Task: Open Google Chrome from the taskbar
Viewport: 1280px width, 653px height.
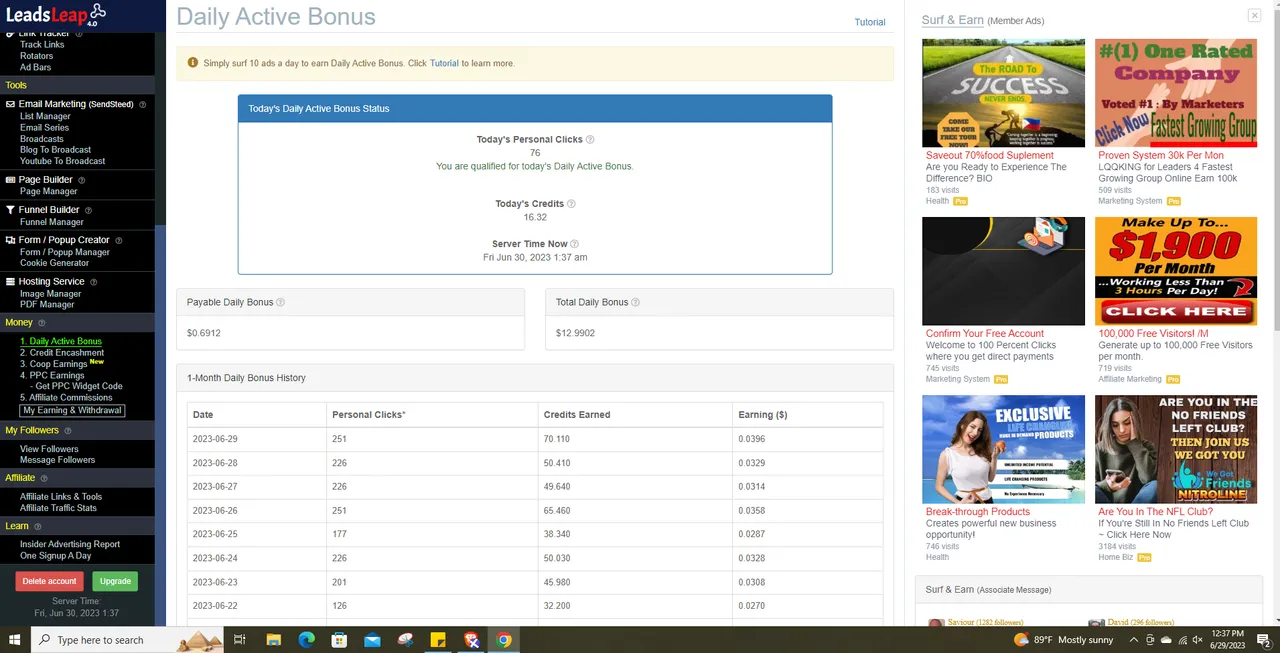Action: click(x=504, y=640)
